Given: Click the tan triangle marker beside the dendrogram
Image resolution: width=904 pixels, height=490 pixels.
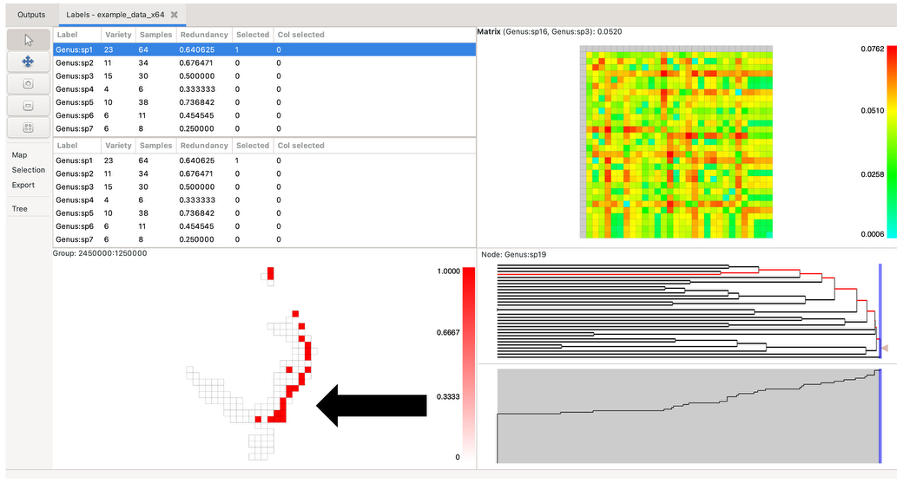Looking at the screenshot, I should [885, 348].
